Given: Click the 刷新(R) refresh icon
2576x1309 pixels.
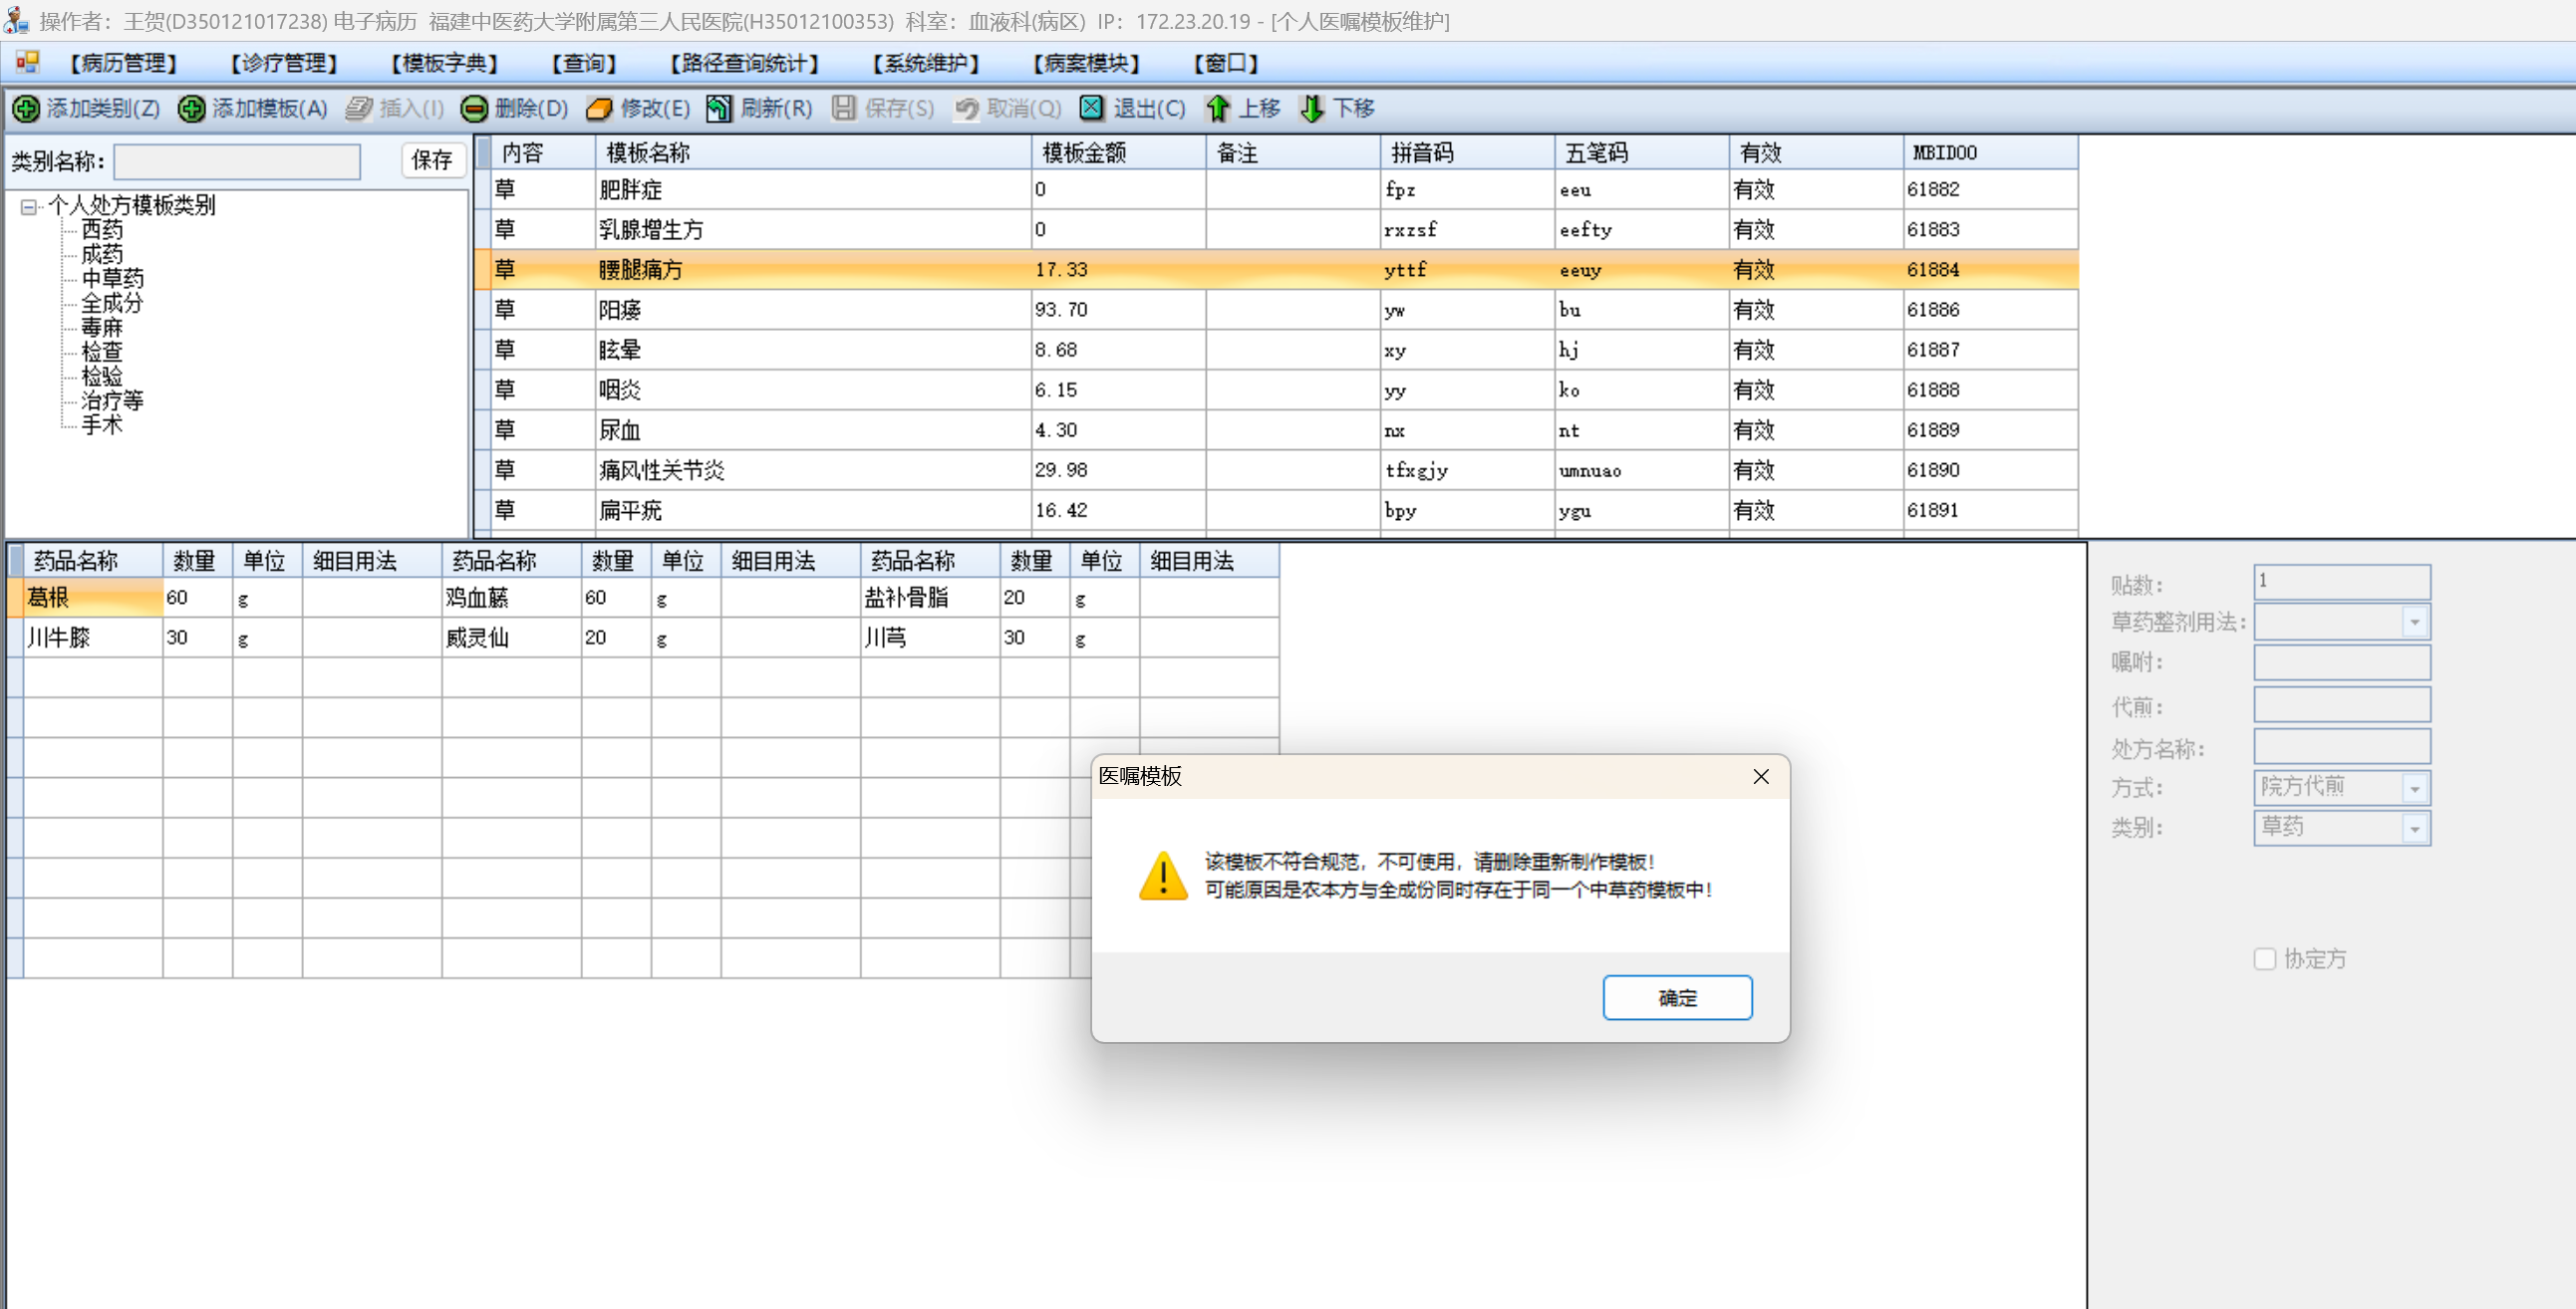Looking at the screenshot, I should (x=718, y=108).
